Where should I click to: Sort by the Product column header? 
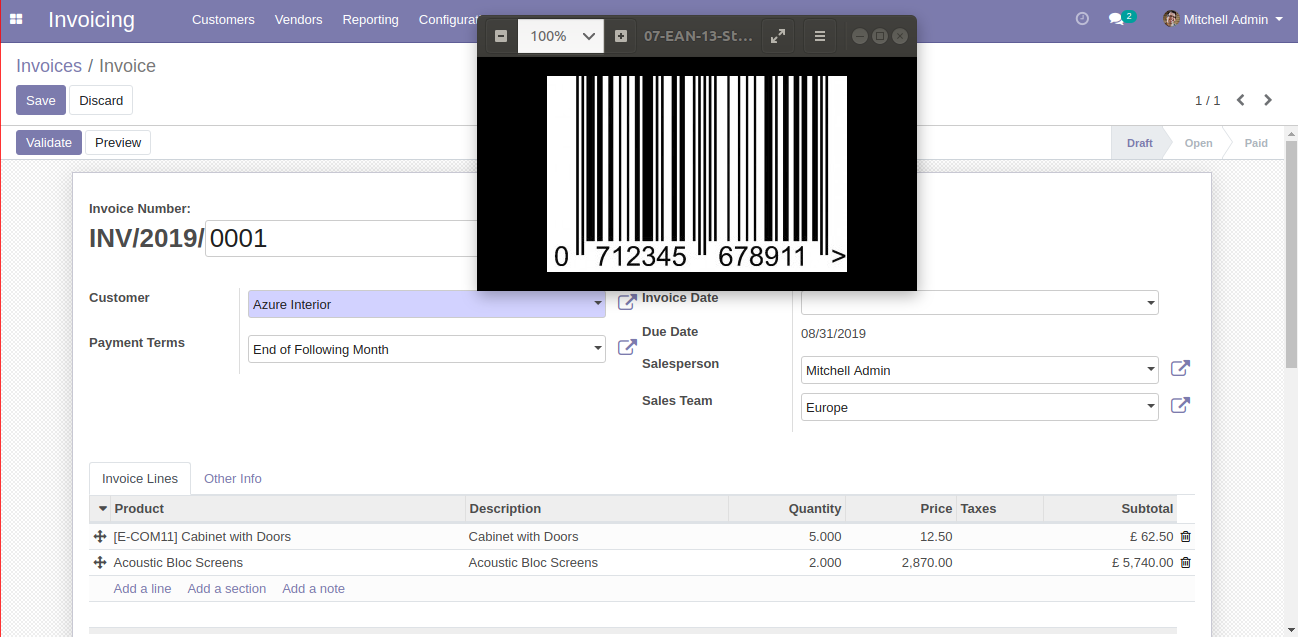(288, 509)
